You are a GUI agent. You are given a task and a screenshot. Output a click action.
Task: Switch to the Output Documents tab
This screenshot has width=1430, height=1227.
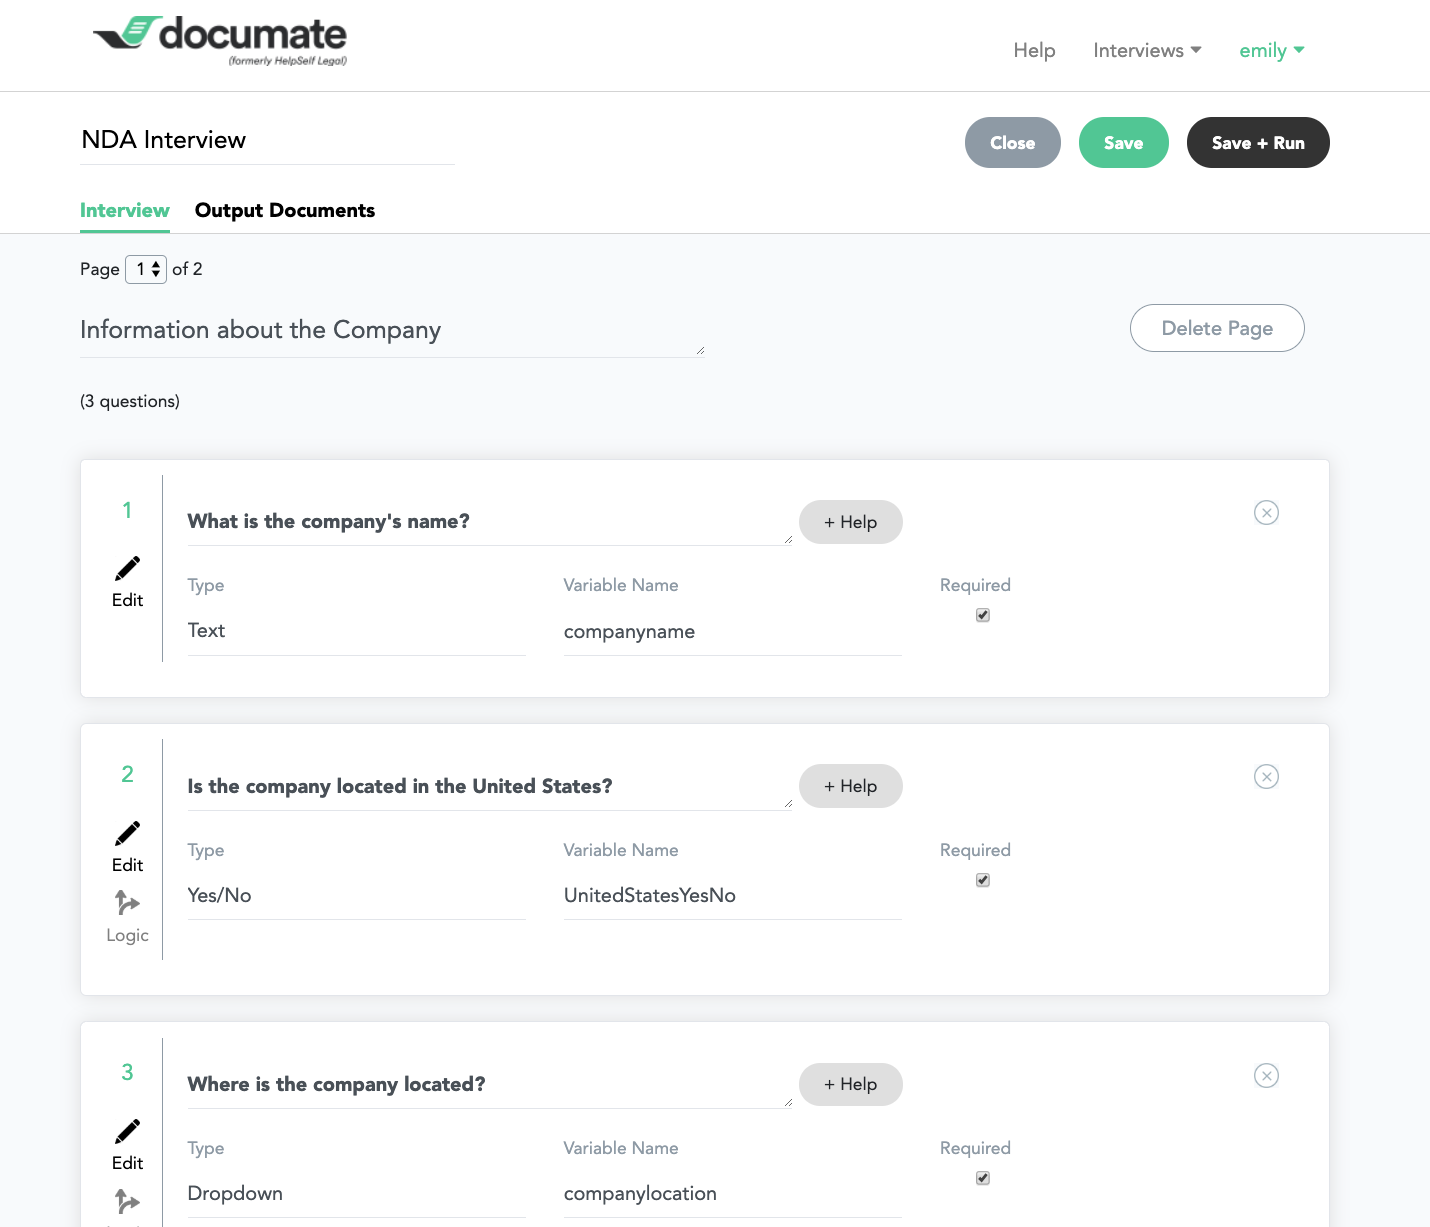click(x=285, y=210)
